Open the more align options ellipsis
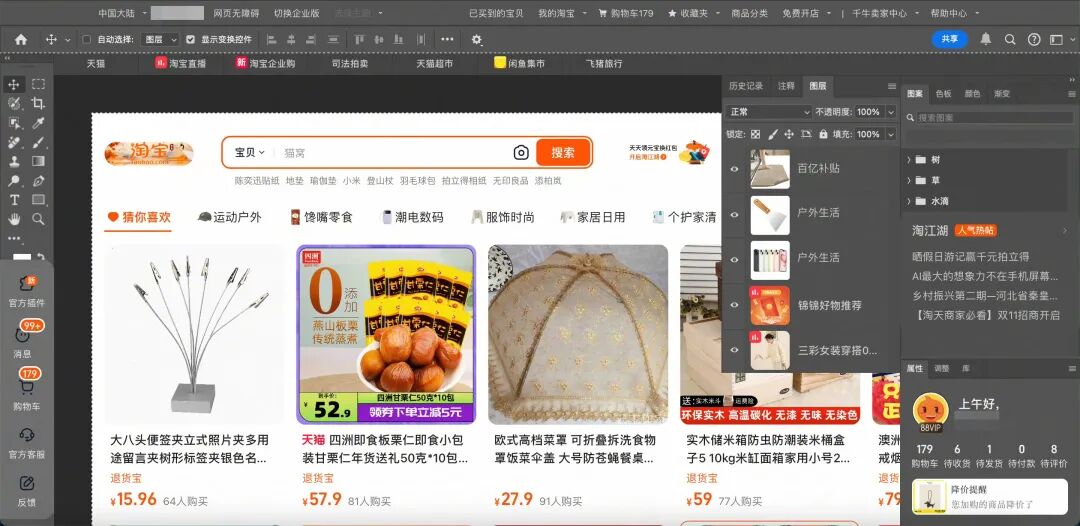This screenshot has height=526, width=1080. coord(447,40)
